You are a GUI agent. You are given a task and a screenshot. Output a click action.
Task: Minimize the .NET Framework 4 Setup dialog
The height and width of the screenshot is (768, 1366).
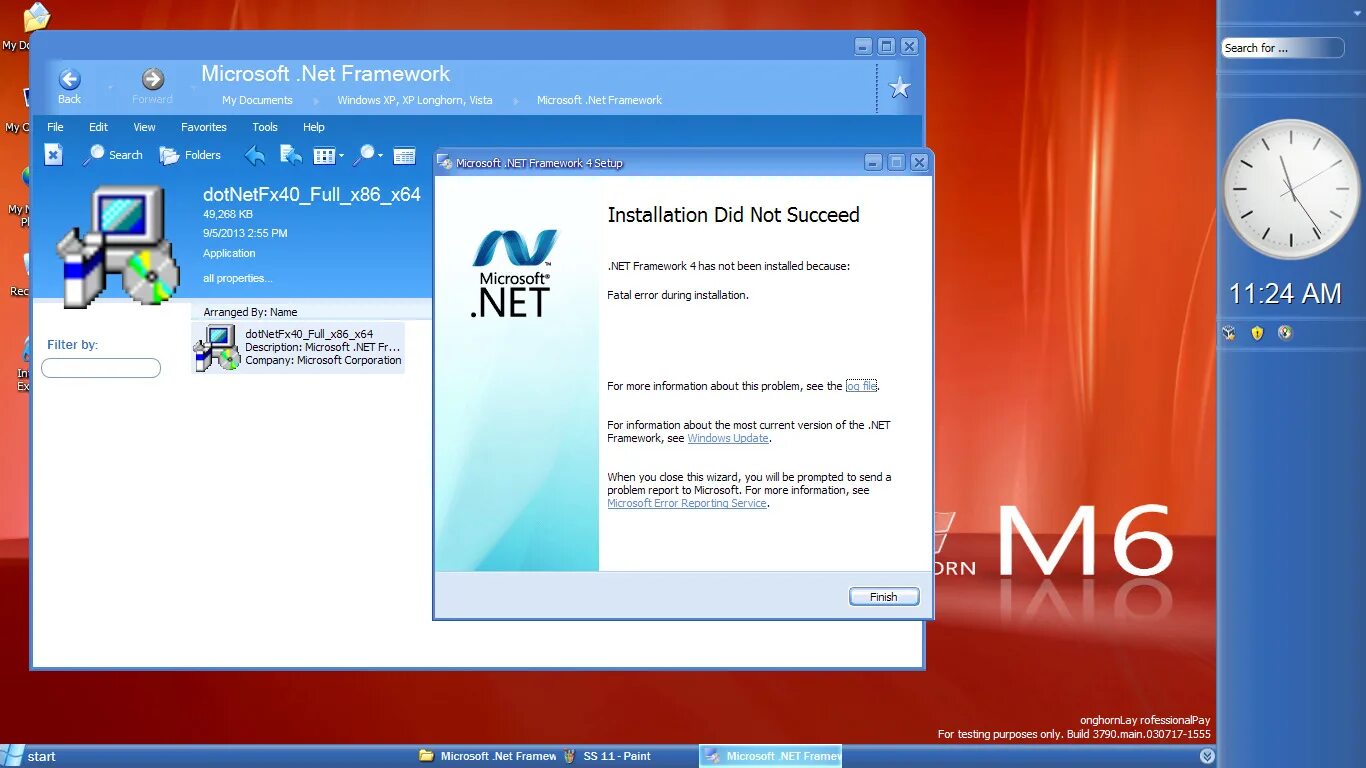[x=874, y=162]
